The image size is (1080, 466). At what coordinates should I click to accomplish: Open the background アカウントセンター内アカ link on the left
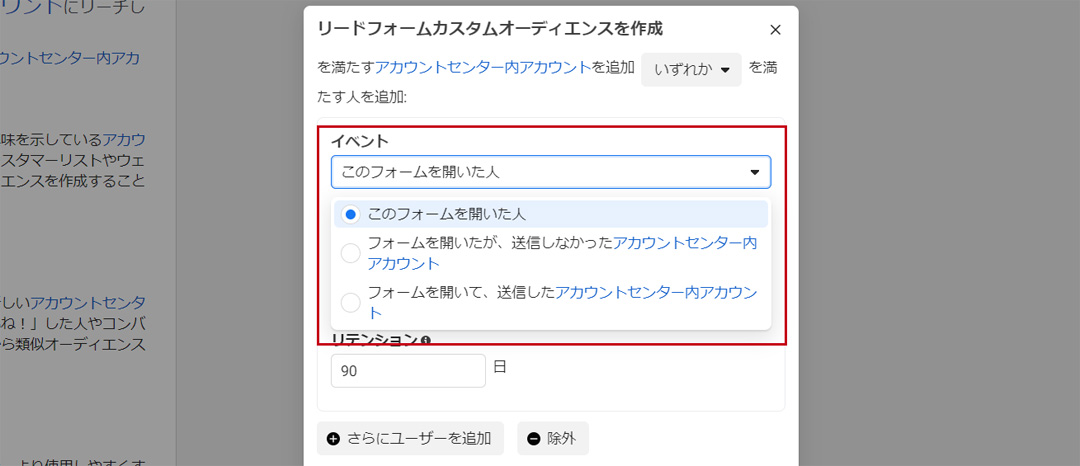tap(70, 58)
